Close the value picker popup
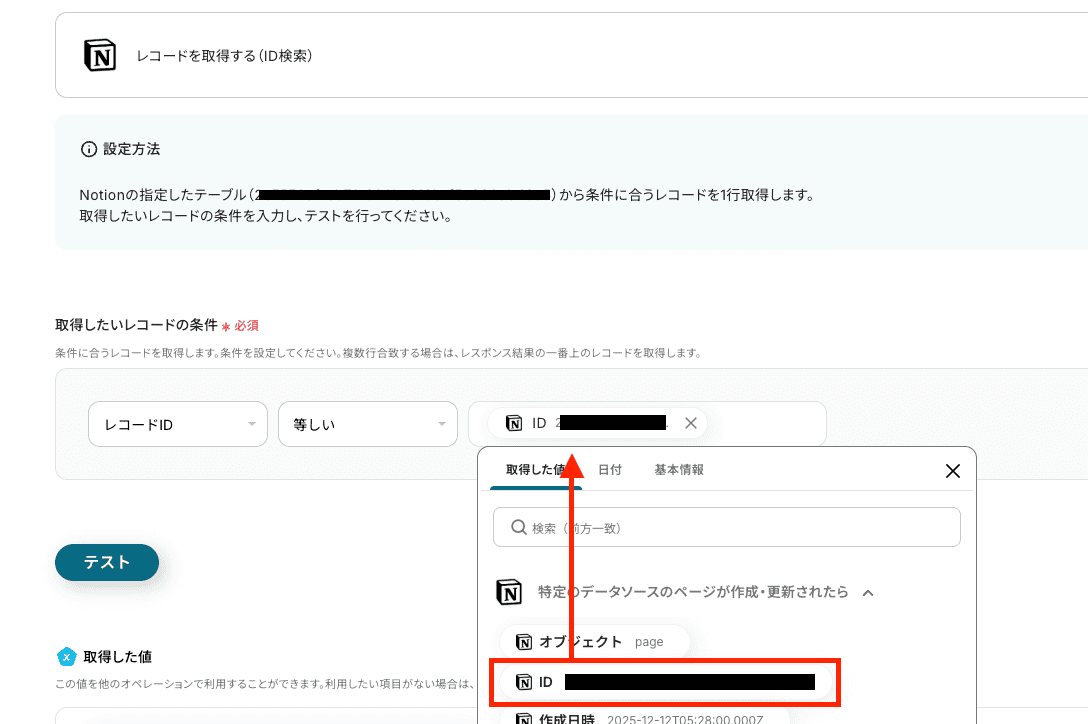 coord(953,471)
